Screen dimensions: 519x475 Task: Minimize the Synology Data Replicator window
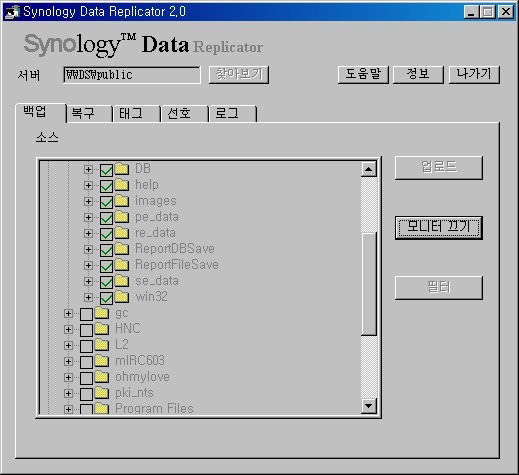(x=471, y=12)
